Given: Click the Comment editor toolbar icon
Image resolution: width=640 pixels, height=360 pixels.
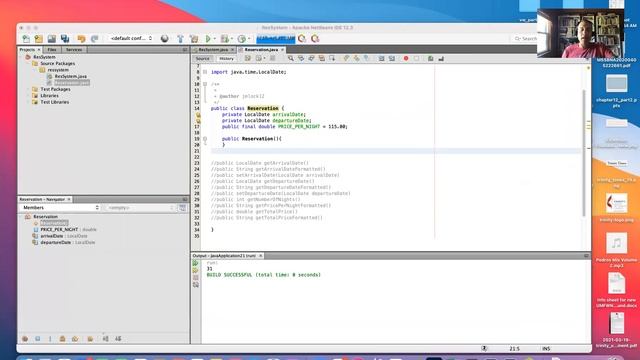Looking at the screenshot, I should (x=431, y=59).
